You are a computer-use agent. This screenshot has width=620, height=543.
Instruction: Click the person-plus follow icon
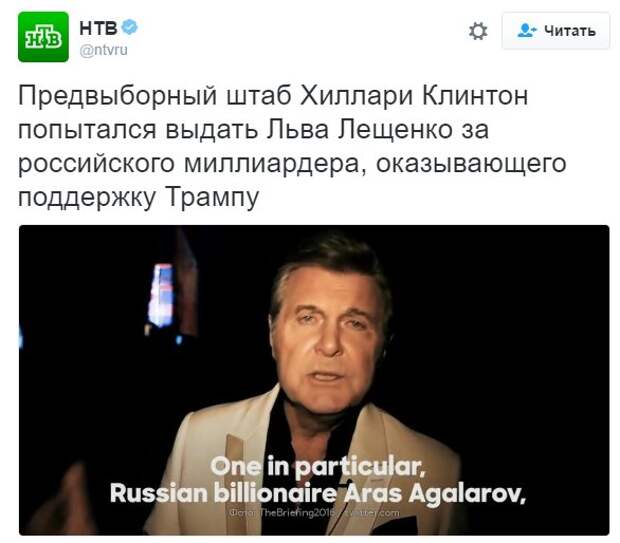(527, 30)
